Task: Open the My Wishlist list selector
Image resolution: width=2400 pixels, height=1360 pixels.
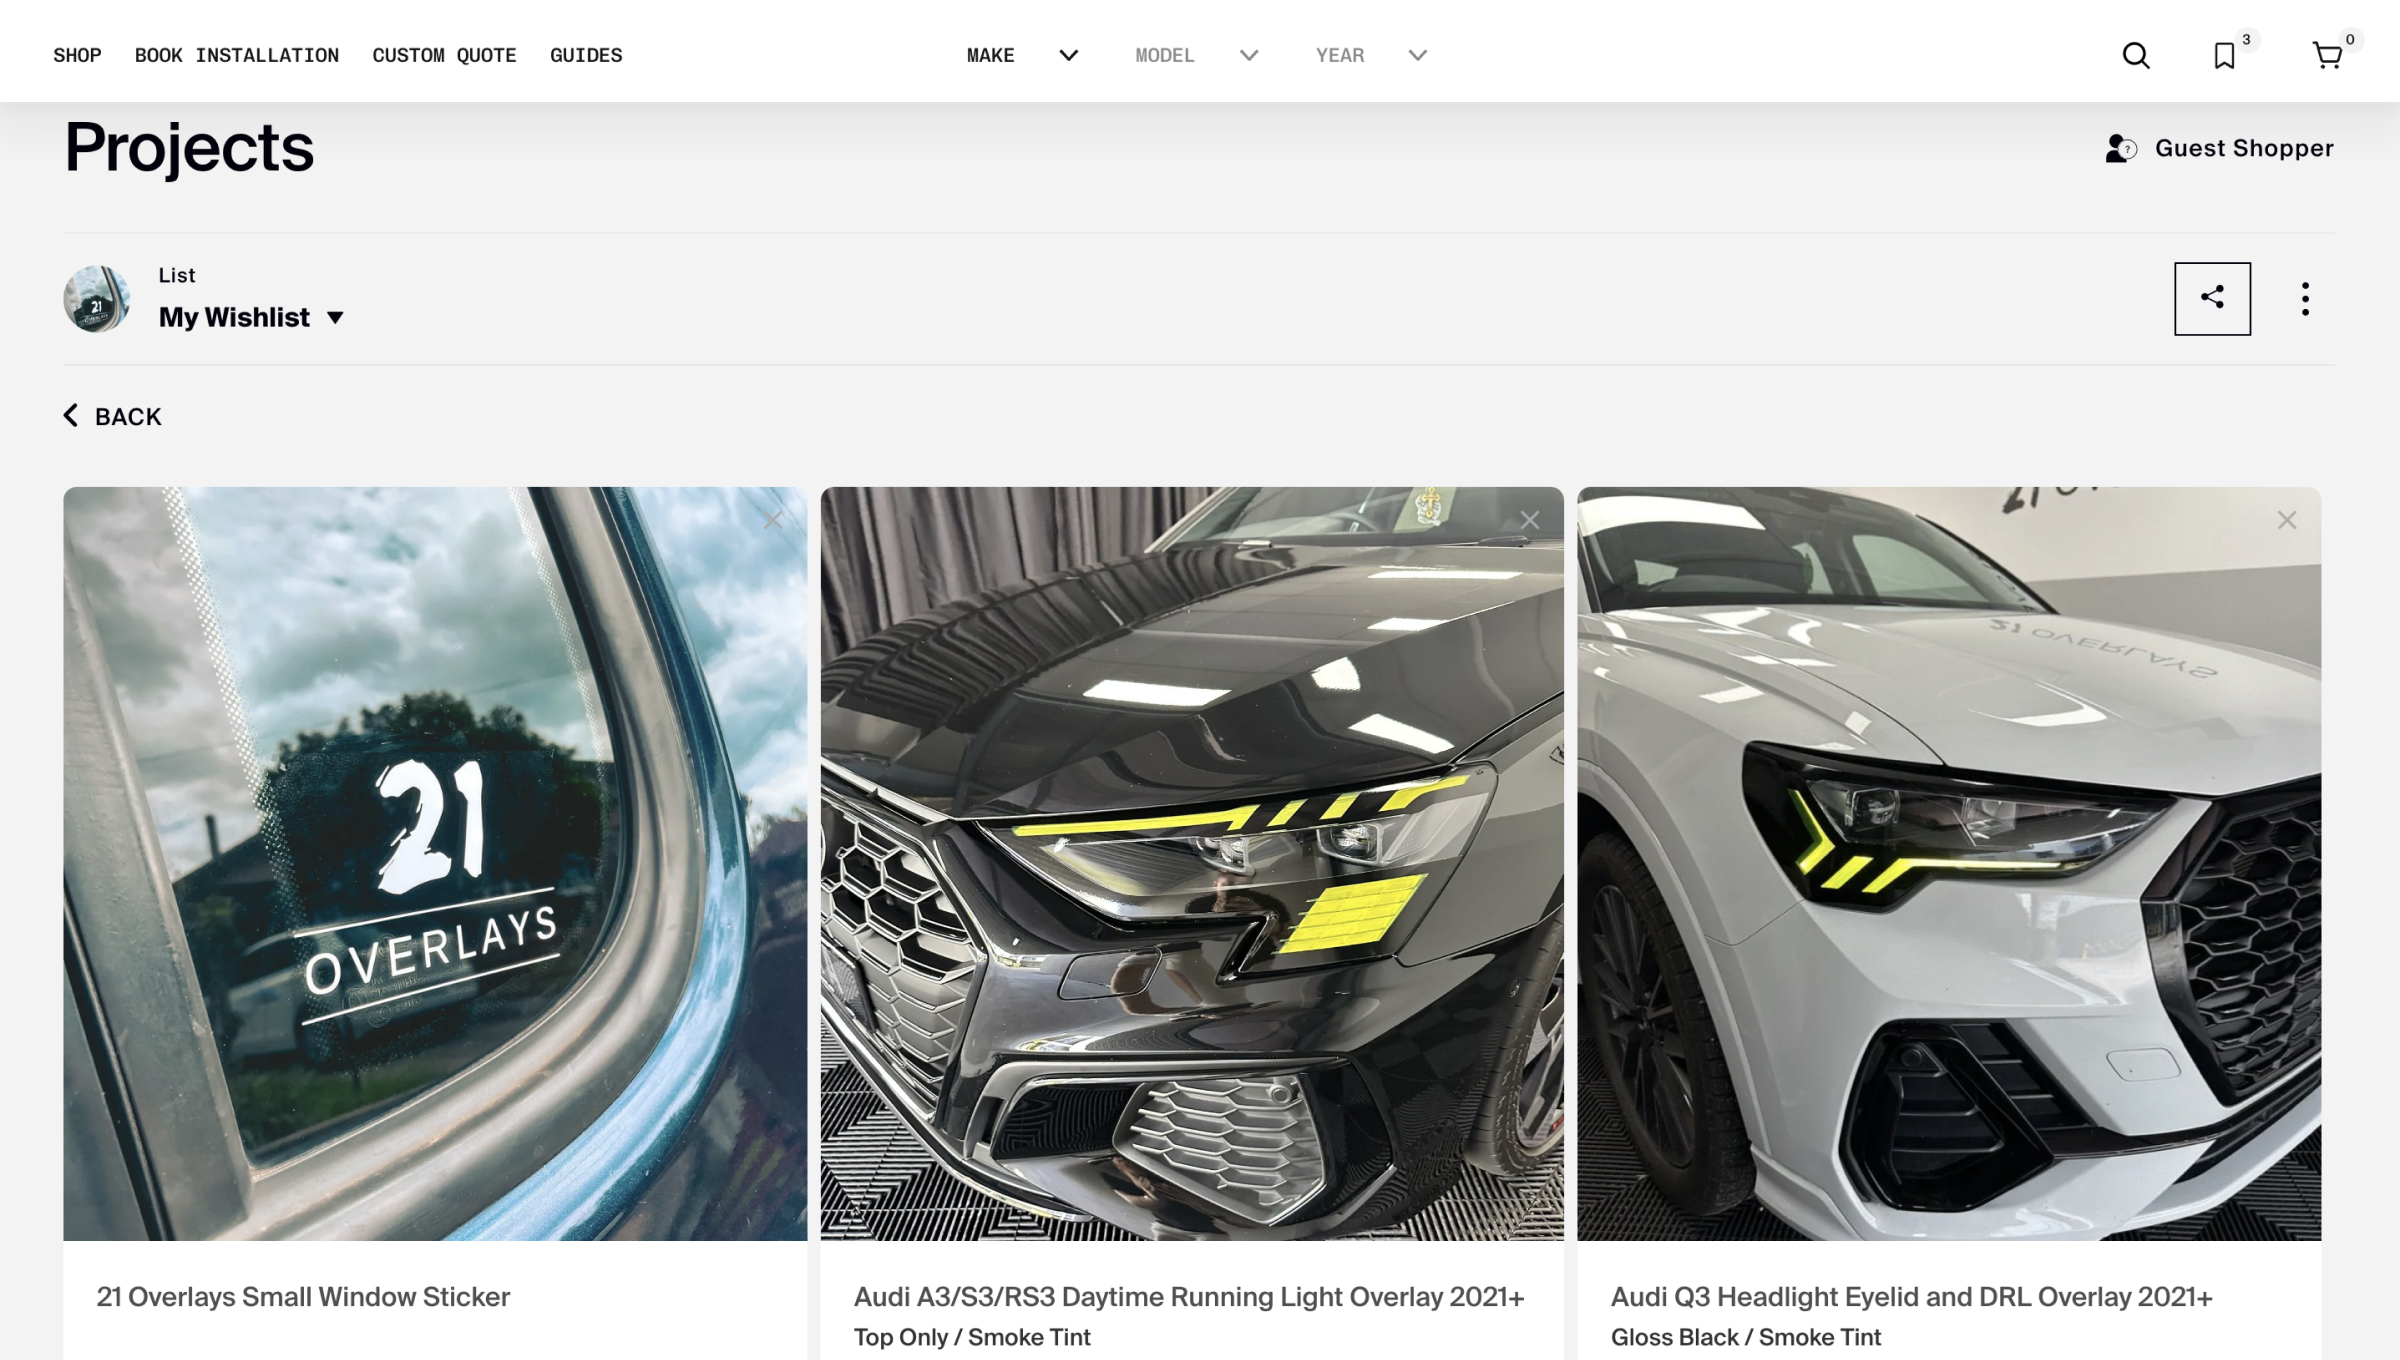Action: pyautogui.click(x=251, y=318)
